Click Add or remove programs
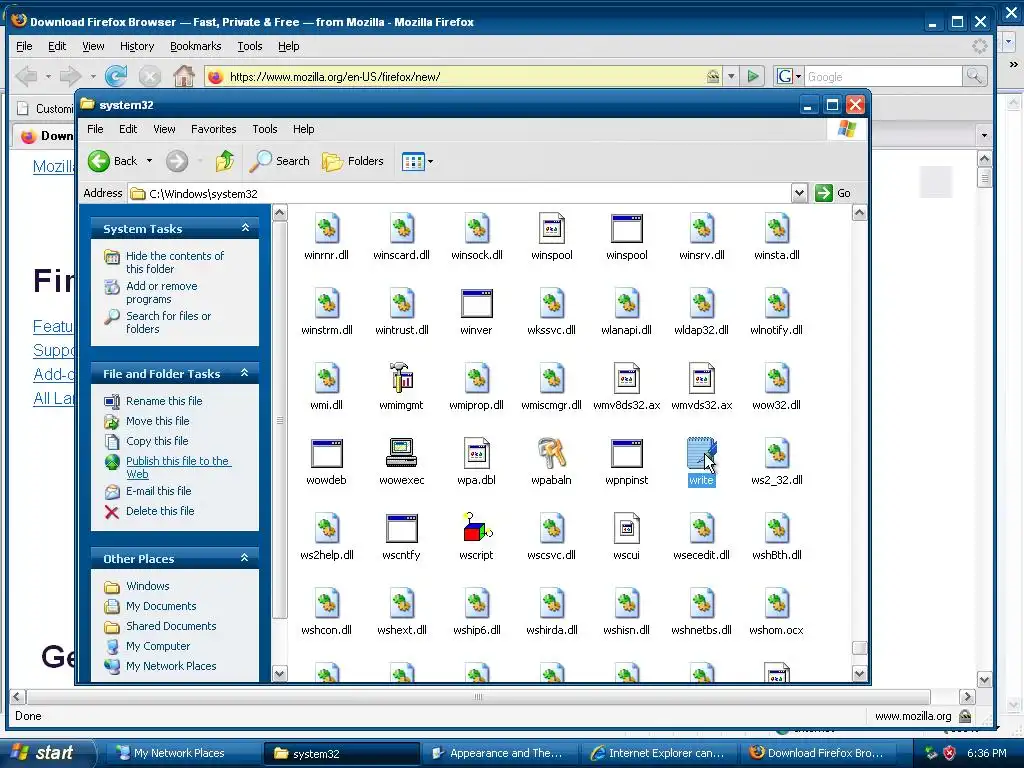Image resolution: width=1024 pixels, height=768 pixels. 161,292
